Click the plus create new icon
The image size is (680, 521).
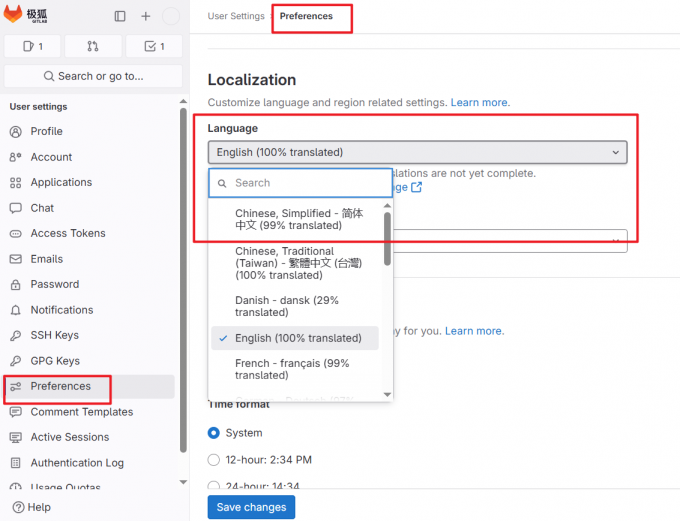point(146,16)
